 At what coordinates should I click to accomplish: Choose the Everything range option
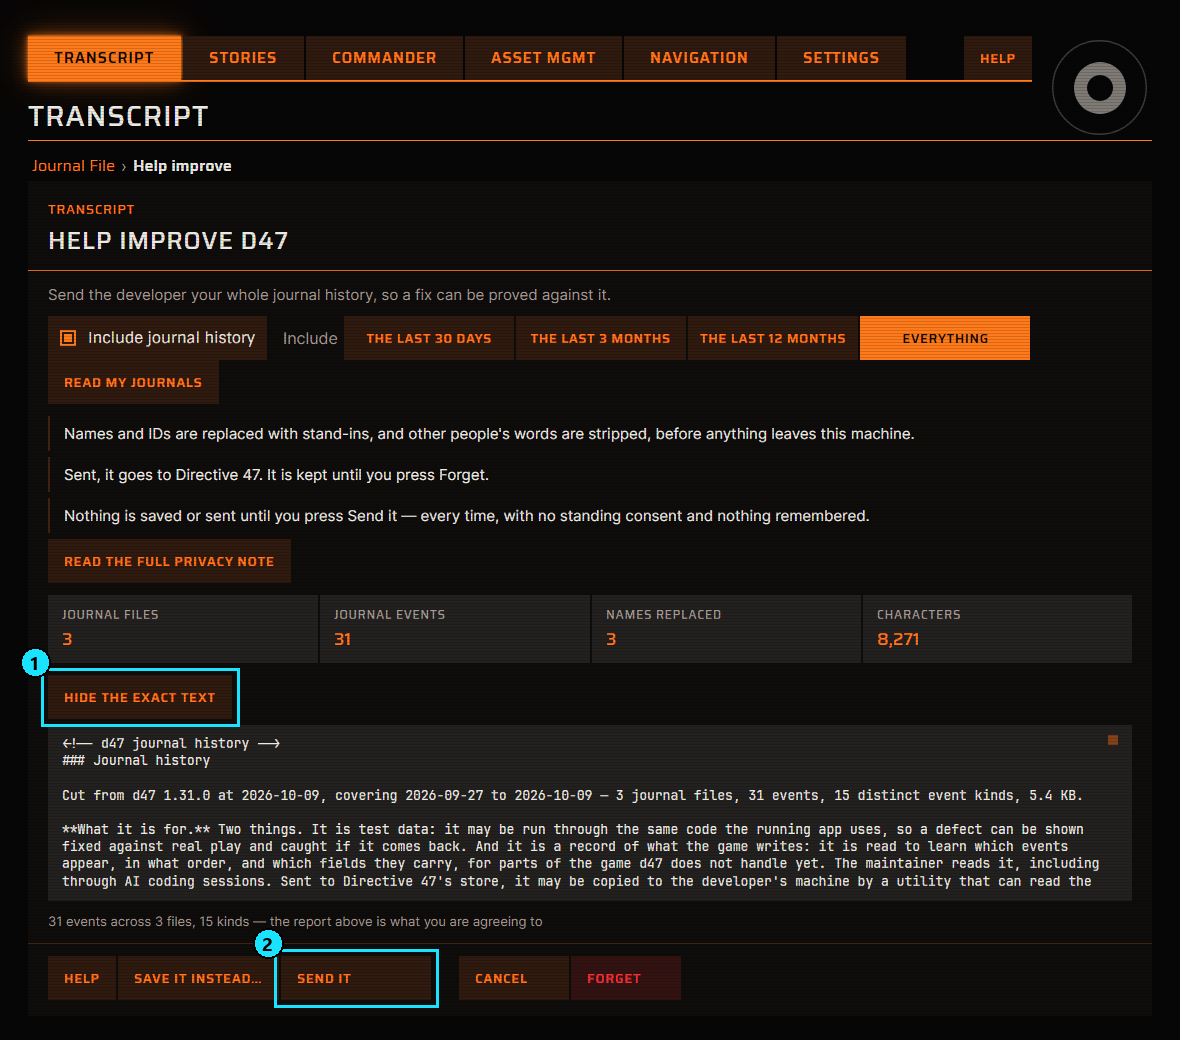944,338
